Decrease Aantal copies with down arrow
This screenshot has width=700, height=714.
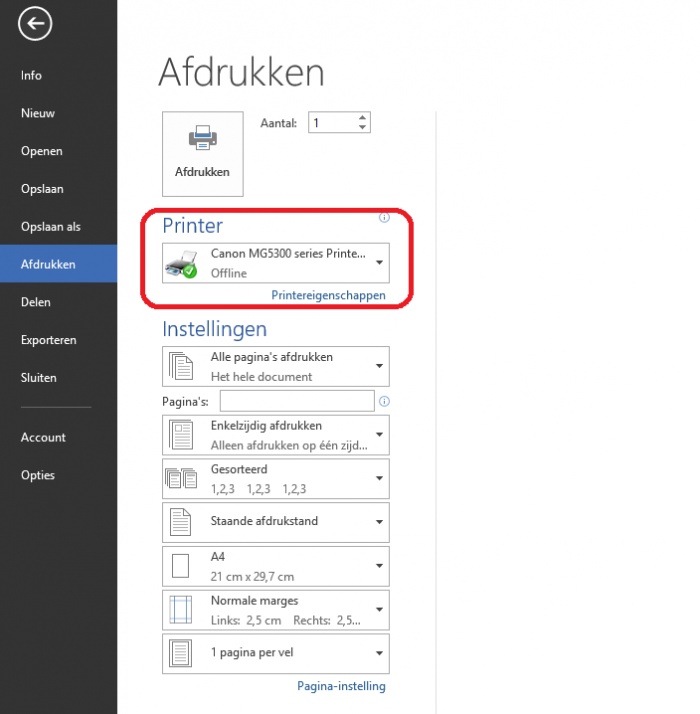click(362, 127)
